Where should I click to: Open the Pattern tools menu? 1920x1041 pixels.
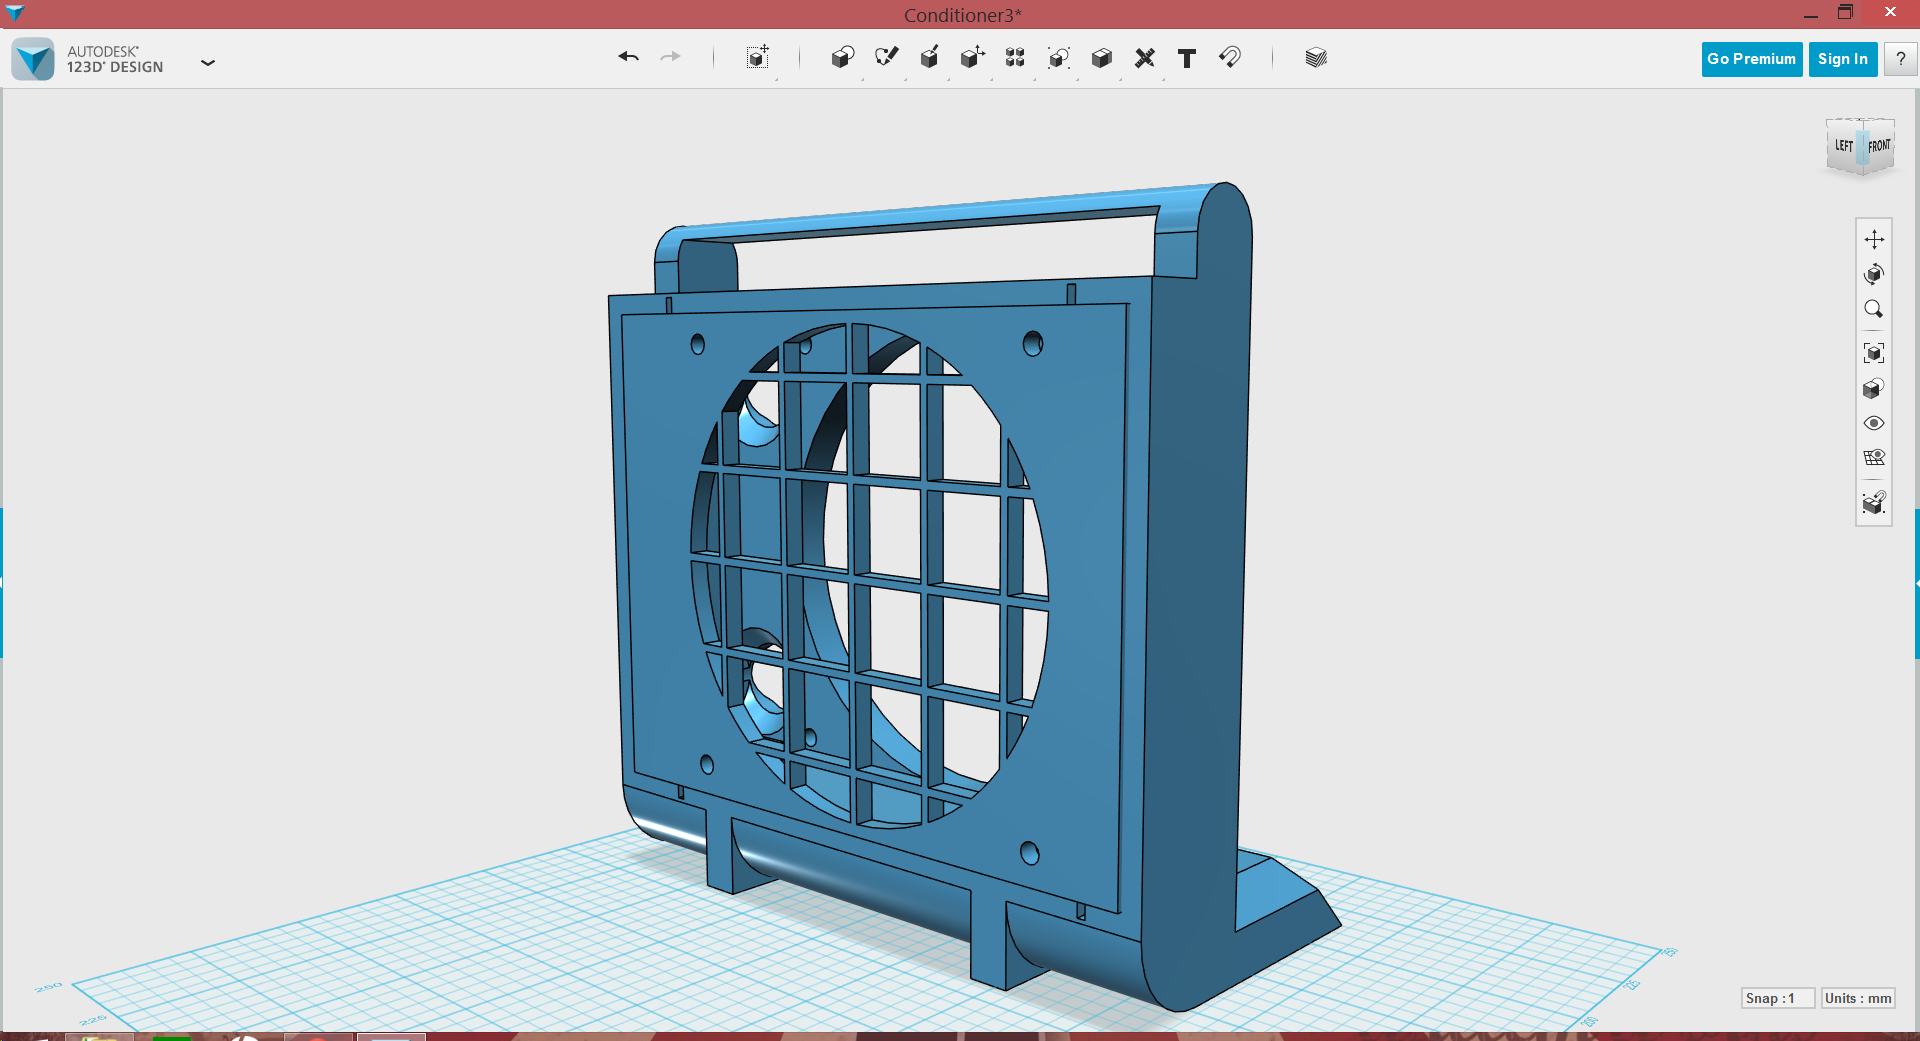[1015, 57]
